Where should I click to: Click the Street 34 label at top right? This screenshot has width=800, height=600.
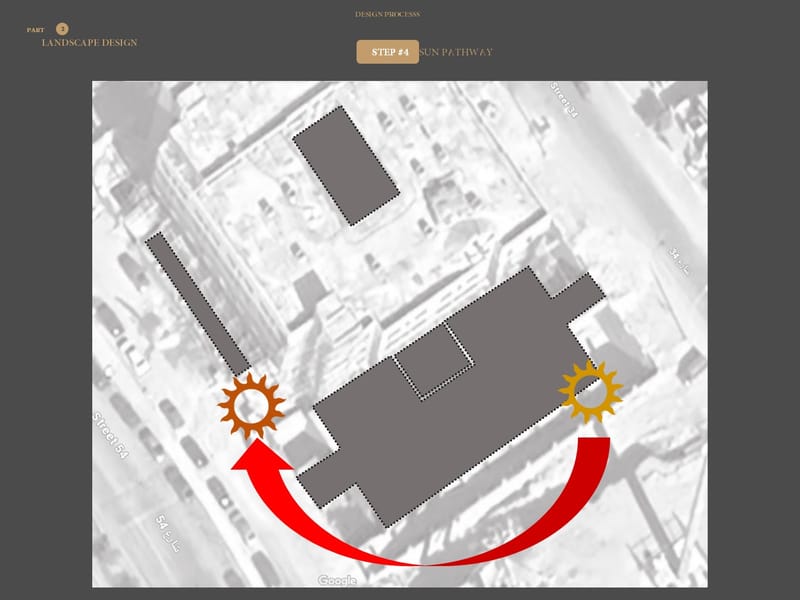(564, 101)
